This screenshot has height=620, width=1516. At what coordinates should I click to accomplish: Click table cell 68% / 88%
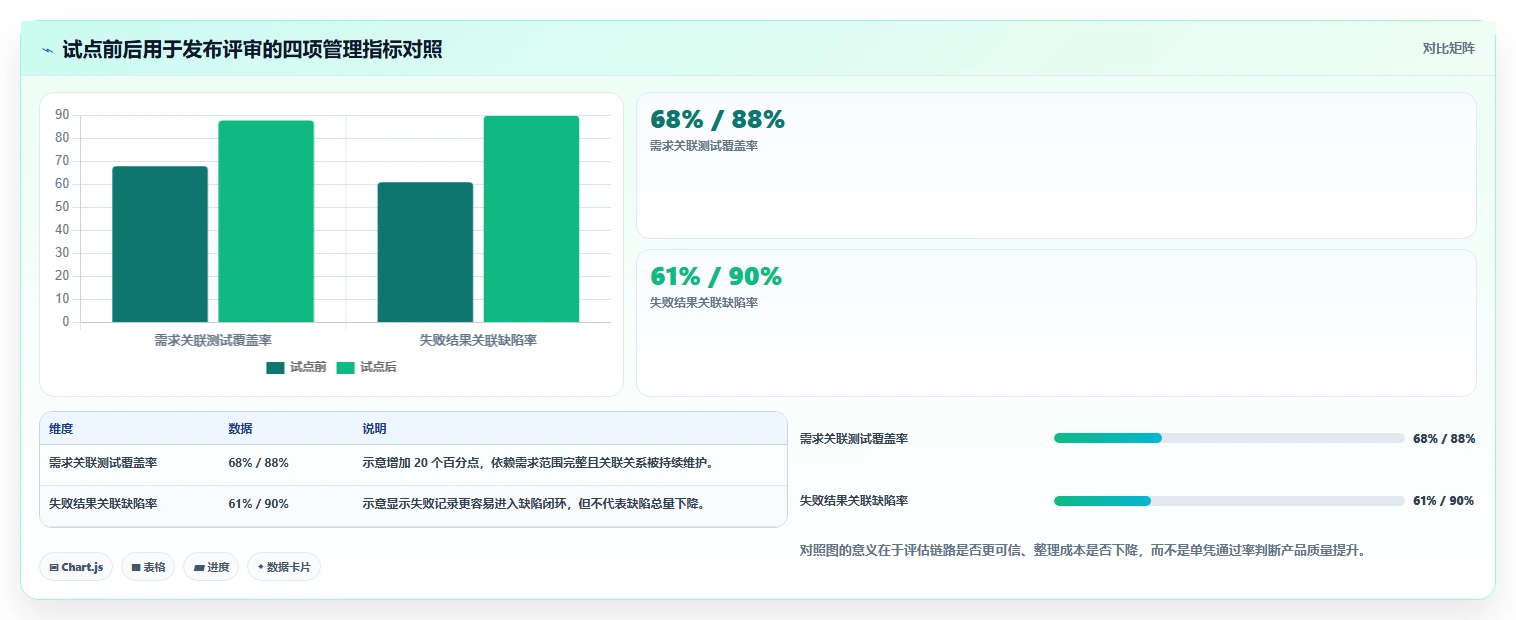[x=258, y=463]
